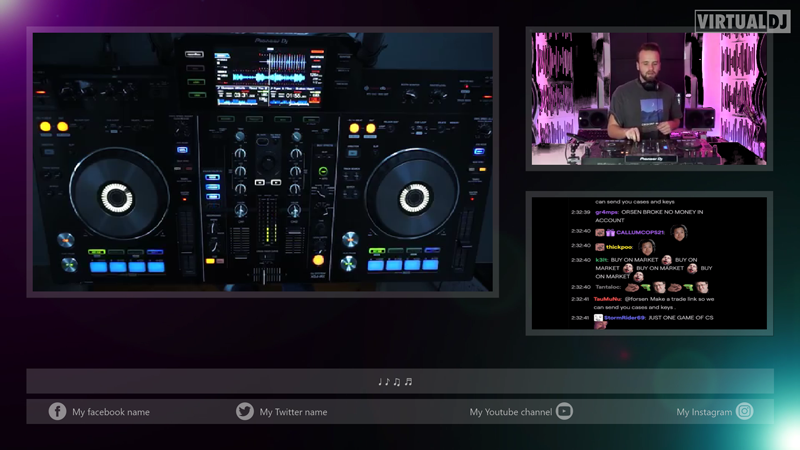The width and height of the screenshot is (800, 450).
Task: Click the Instagram camera icon
Action: pos(745,411)
